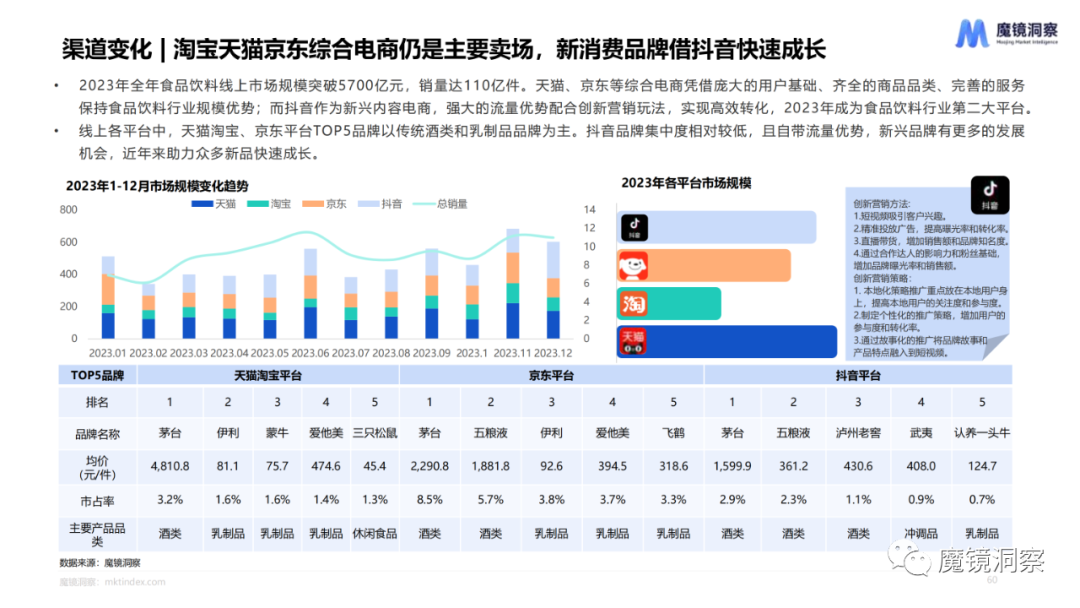Viewport: 1080px width, 608px height.
Task: Click the 京东平台 column group header
Action: [551, 375]
